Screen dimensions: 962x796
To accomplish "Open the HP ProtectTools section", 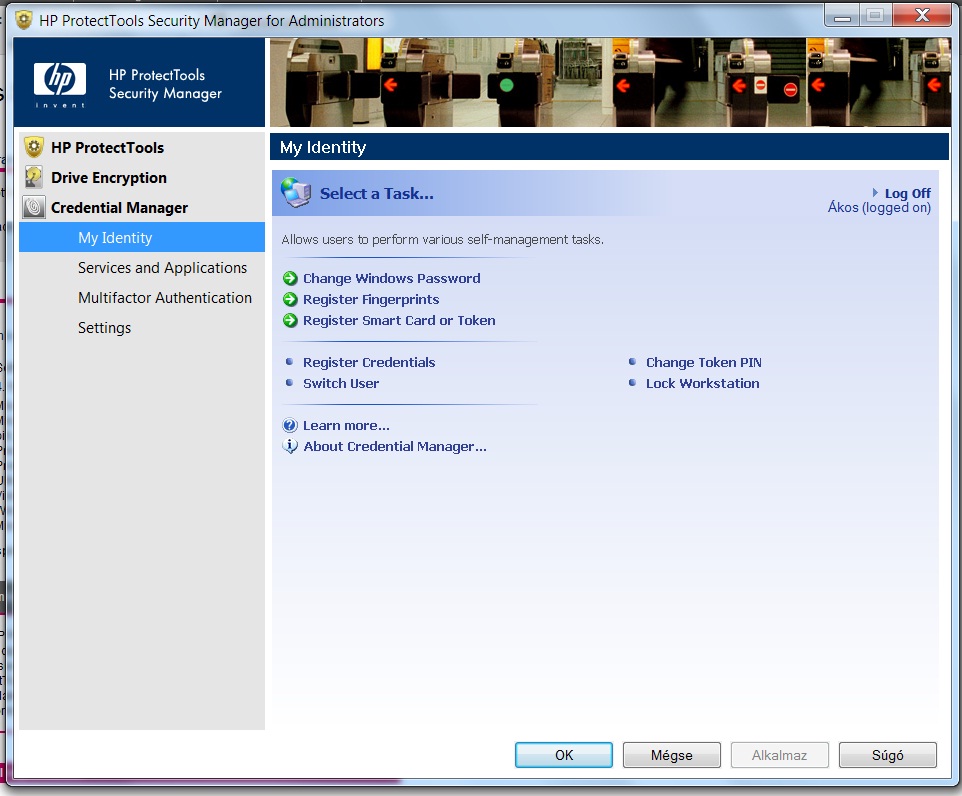I will (107, 148).
